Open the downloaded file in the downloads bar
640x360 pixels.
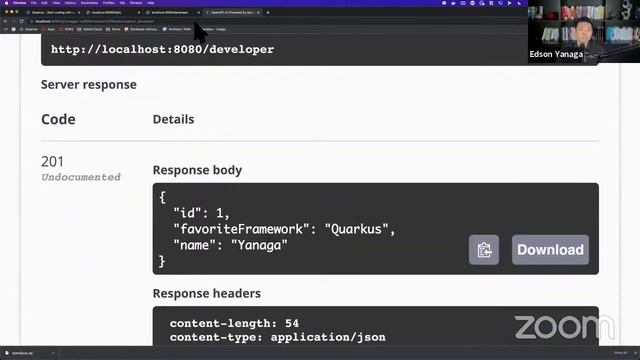29,353
